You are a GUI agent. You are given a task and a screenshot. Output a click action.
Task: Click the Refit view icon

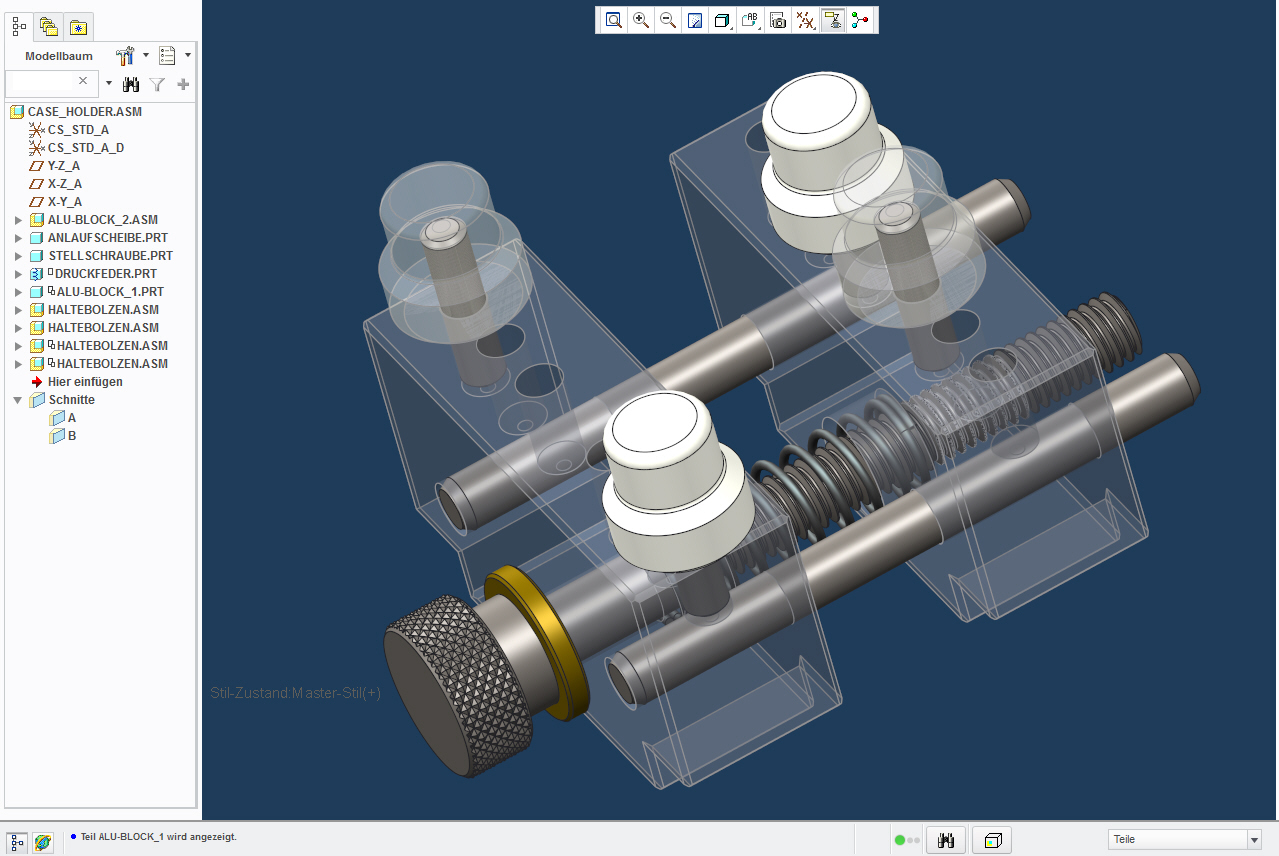click(x=613, y=20)
